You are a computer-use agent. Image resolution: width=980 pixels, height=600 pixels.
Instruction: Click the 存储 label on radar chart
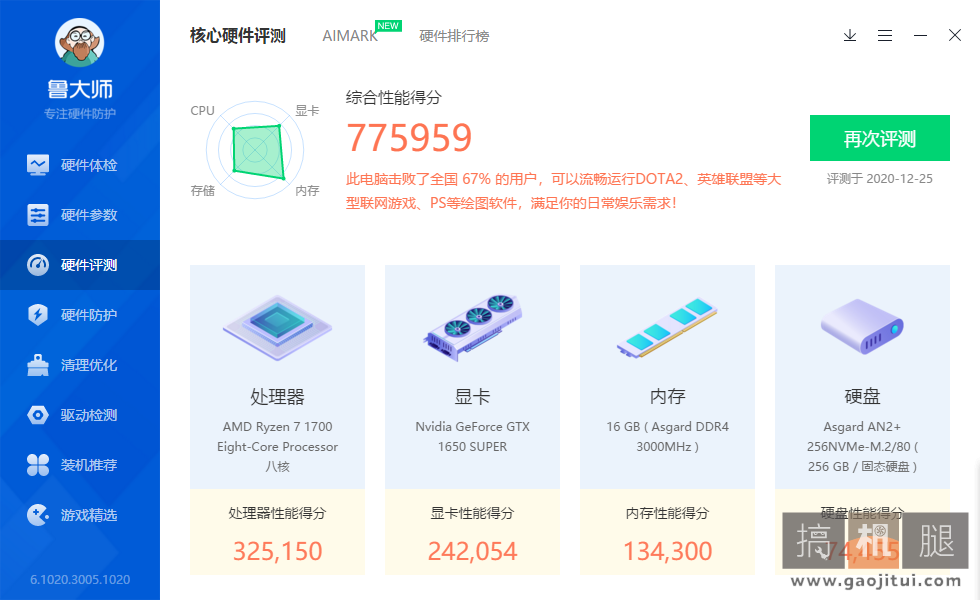[202, 191]
